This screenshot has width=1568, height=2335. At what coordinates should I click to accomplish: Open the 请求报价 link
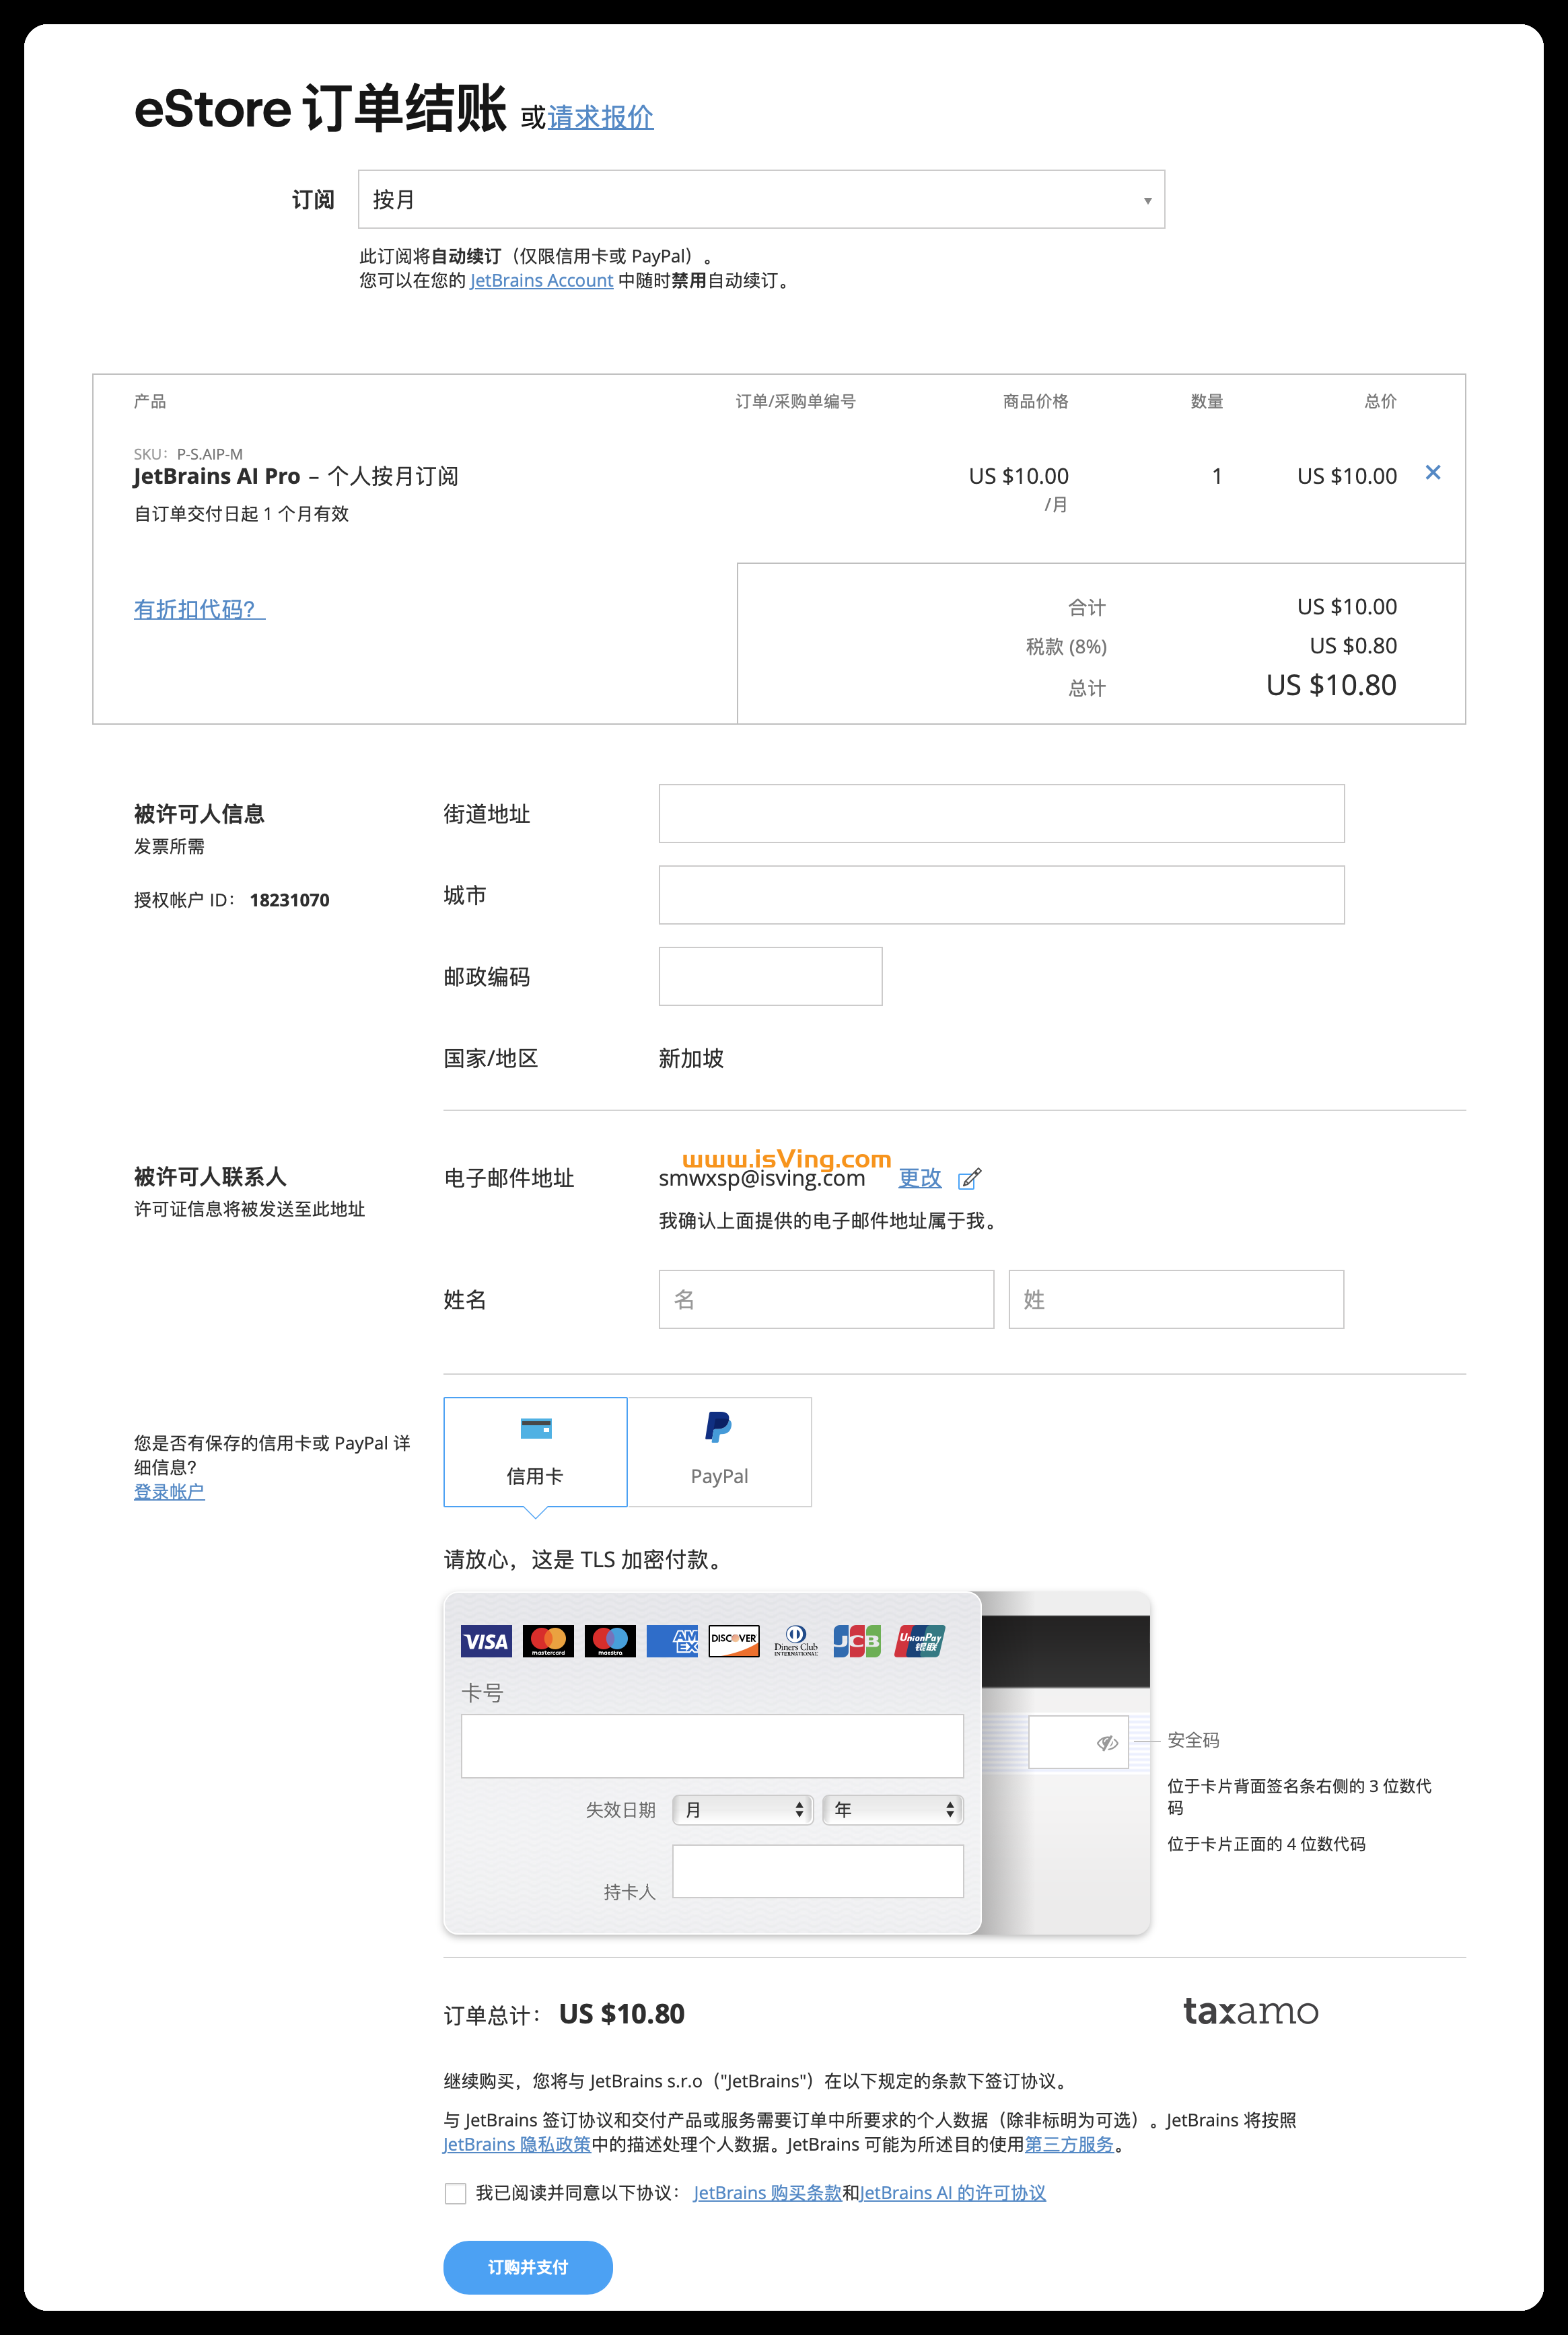click(600, 117)
